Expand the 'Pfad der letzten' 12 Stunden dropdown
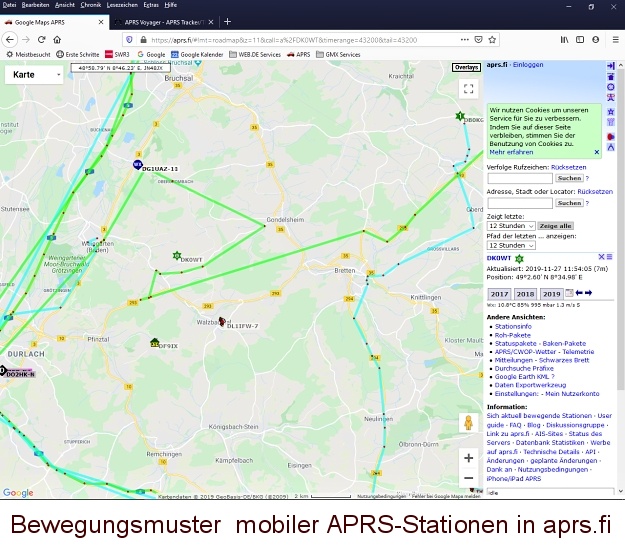 tap(511, 246)
